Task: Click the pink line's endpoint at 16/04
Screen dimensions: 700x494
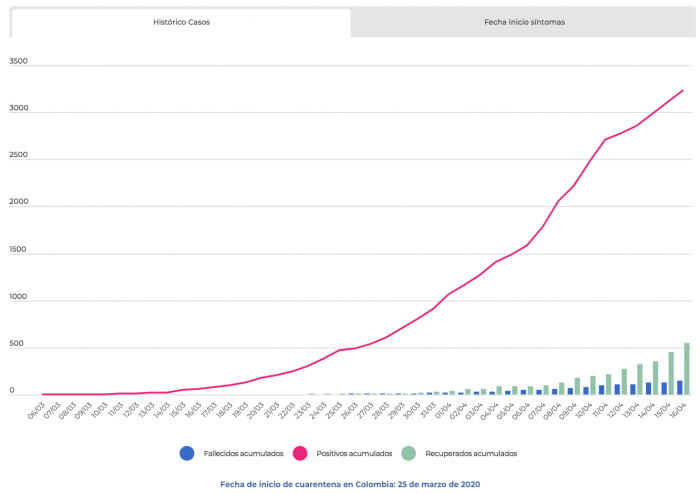Action: click(x=683, y=90)
